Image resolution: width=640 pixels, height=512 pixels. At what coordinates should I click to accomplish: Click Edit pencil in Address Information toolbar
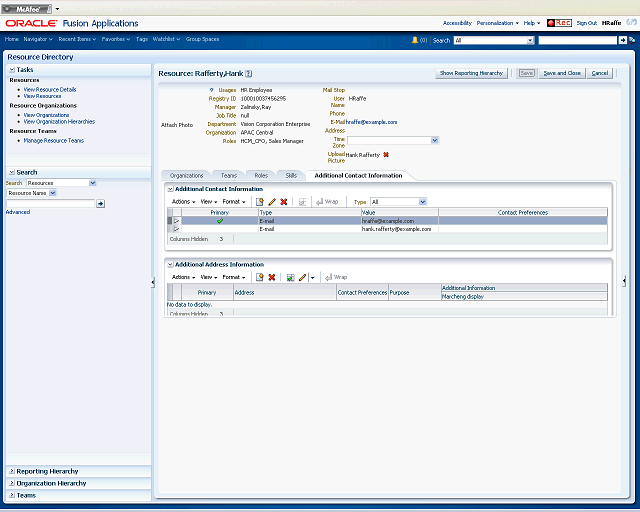pos(302,277)
